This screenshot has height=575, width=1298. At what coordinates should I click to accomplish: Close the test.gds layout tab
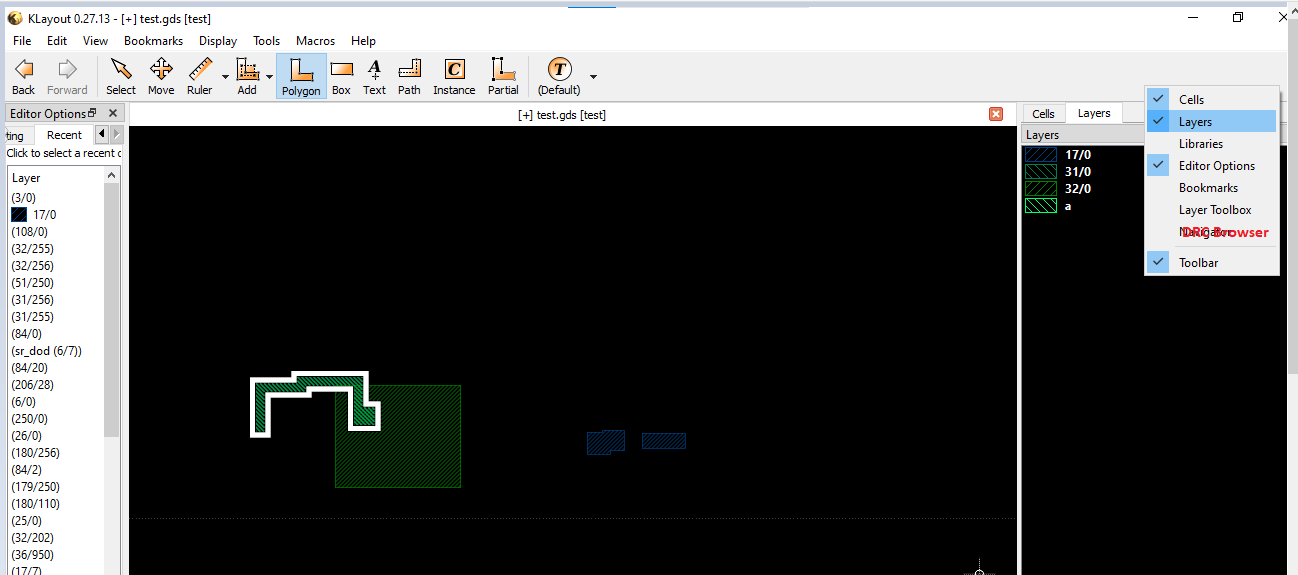pos(995,114)
